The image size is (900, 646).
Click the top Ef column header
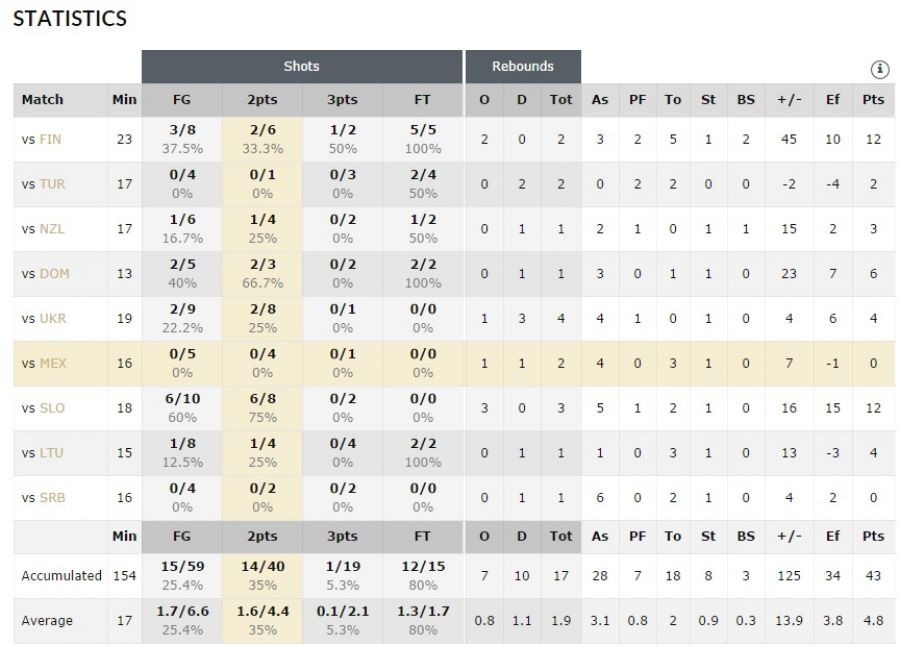tap(832, 100)
